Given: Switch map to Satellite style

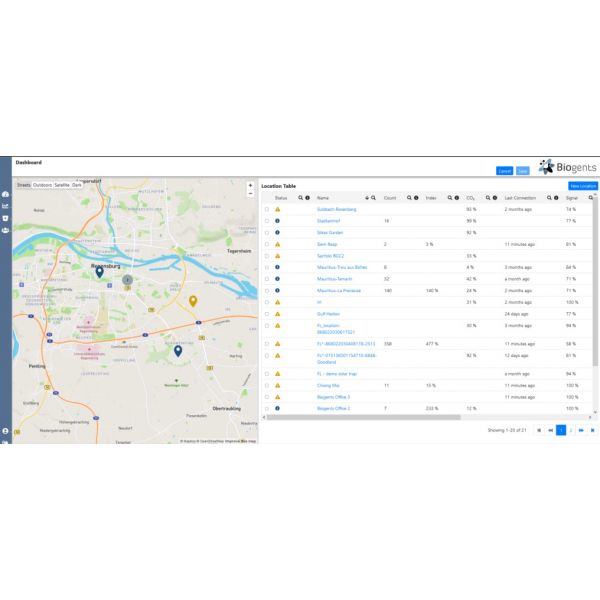Looking at the screenshot, I should point(61,185).
